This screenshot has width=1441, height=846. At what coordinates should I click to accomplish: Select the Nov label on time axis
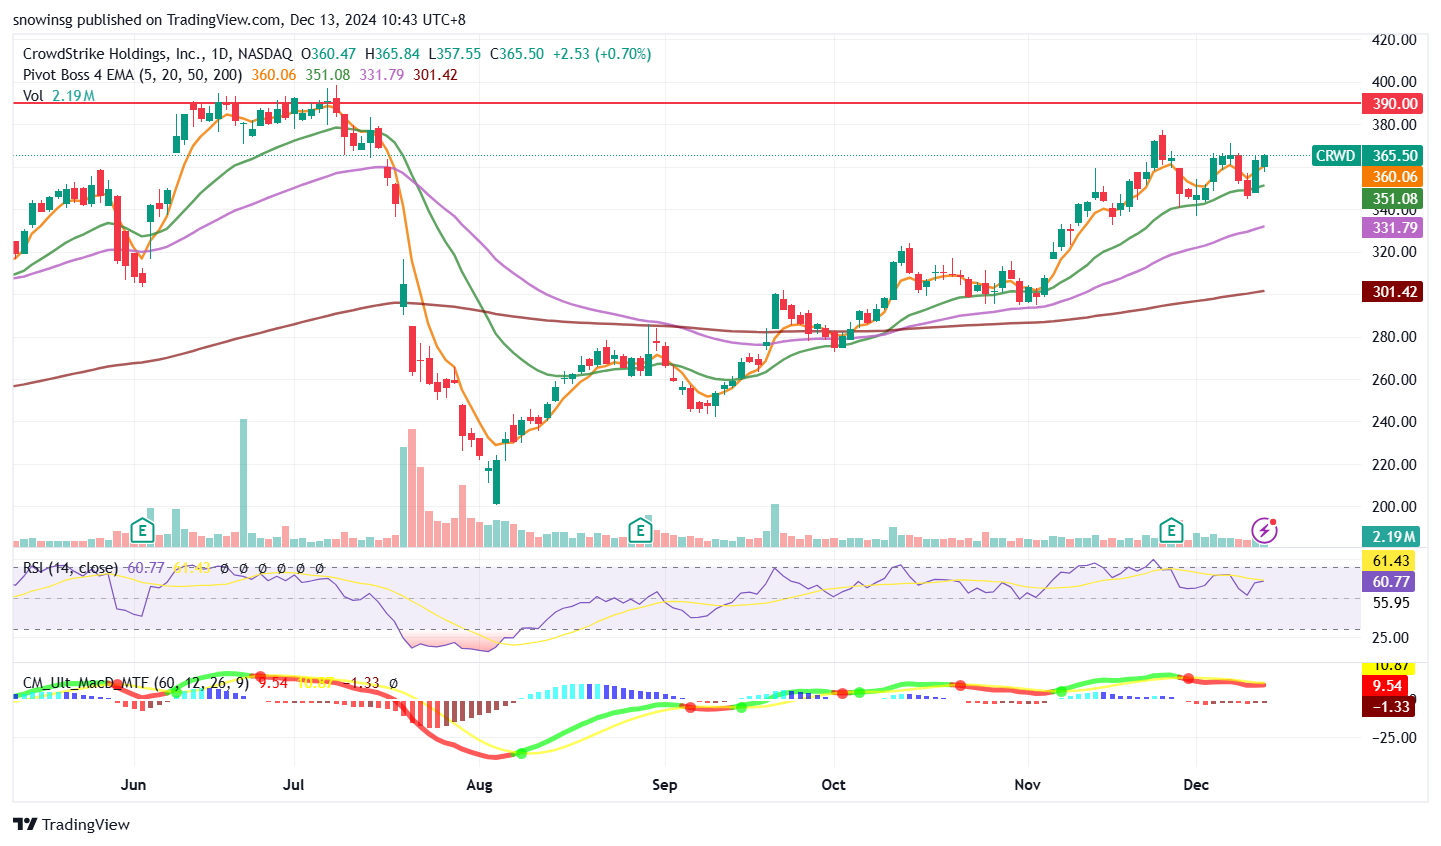1027,785
